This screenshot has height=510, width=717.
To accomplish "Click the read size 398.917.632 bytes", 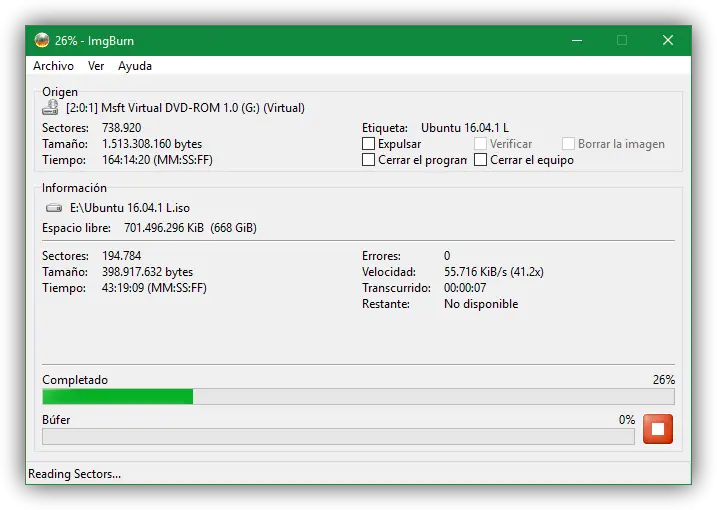I will click(x=147, y=272).
